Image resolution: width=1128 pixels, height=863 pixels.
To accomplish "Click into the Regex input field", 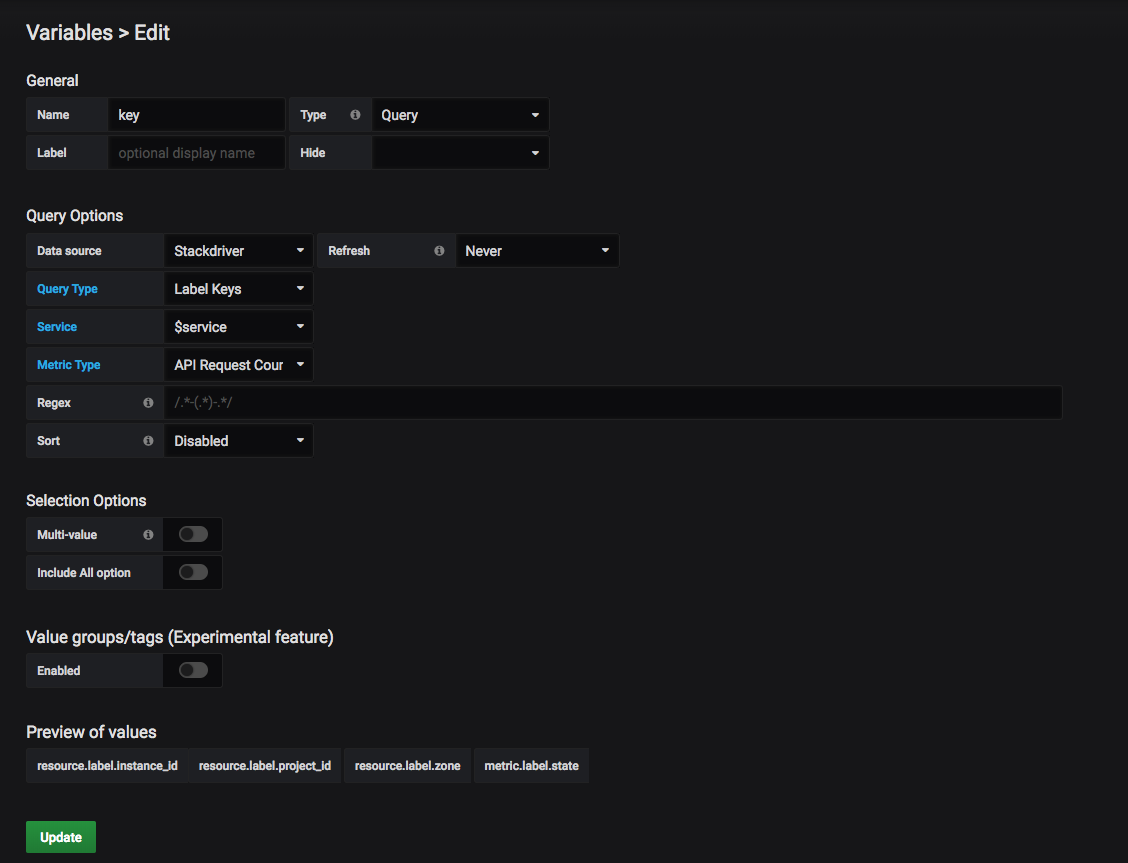I will click(612, 403).
